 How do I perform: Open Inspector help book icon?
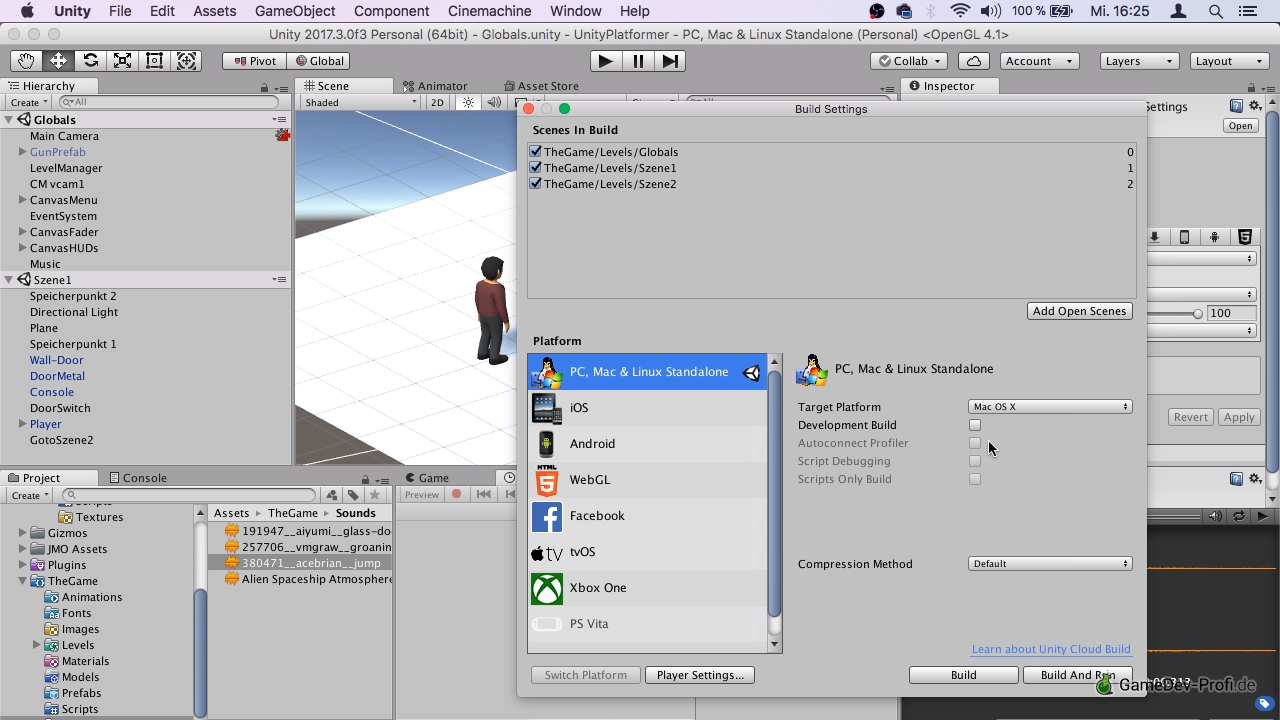coord(1236,106)
